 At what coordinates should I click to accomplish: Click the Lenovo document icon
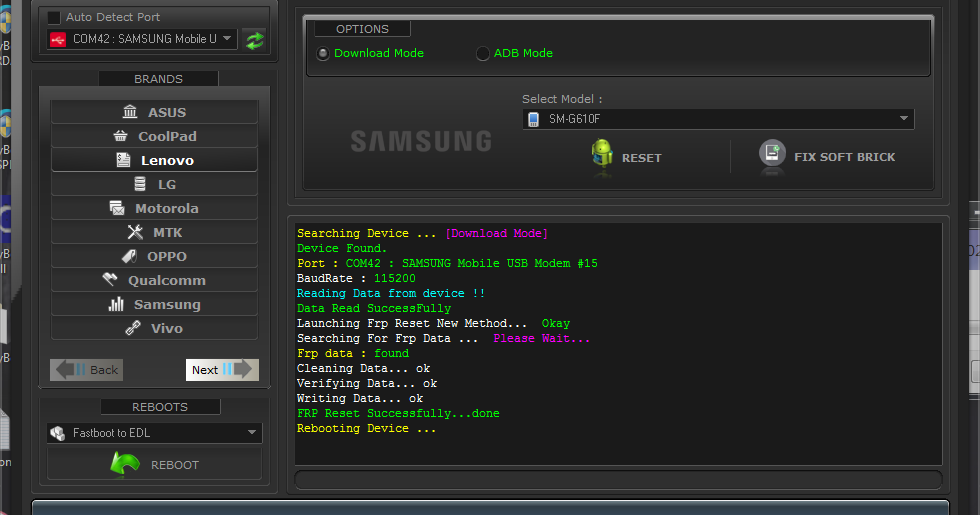123,160
